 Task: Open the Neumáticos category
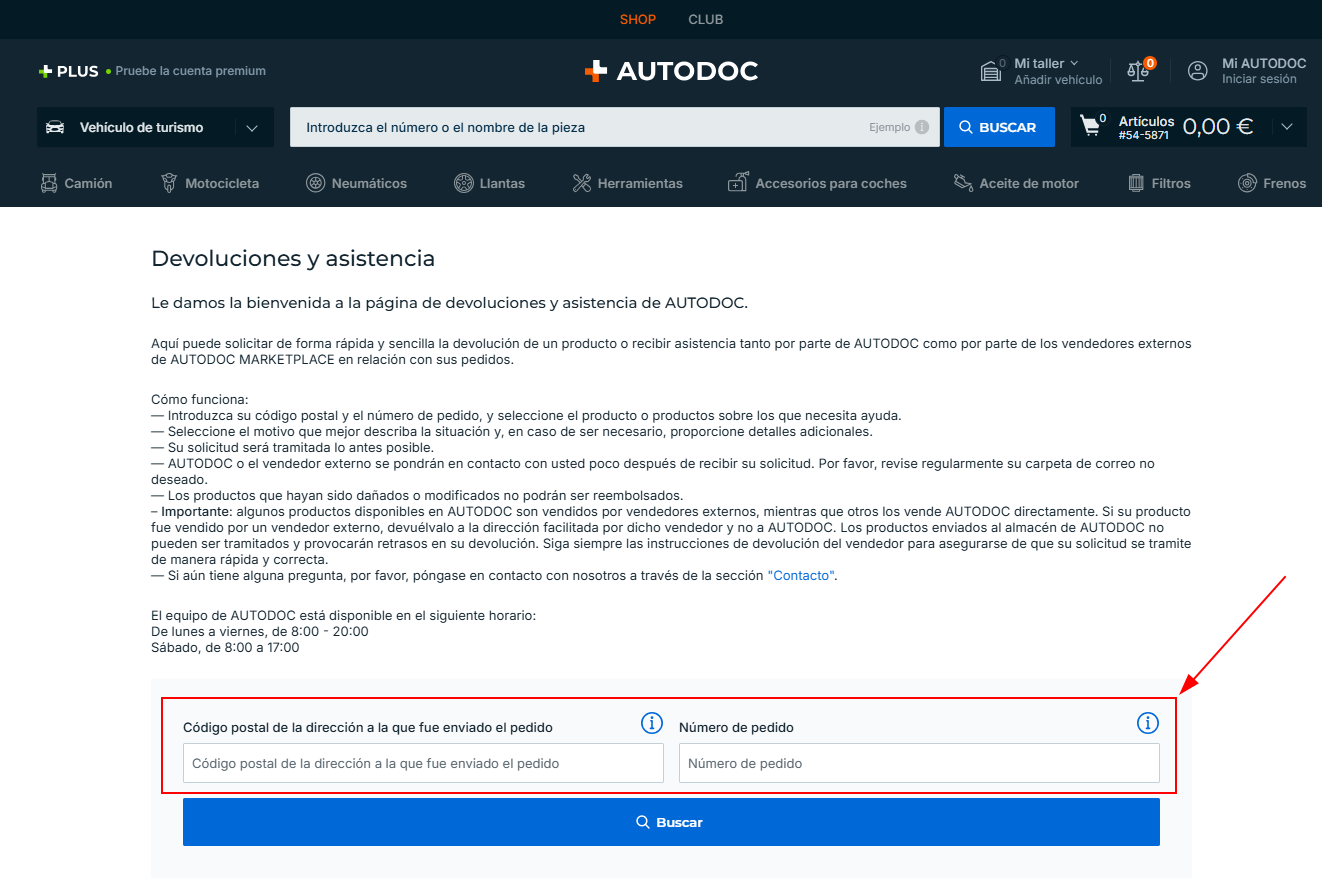tap(356, 183)
